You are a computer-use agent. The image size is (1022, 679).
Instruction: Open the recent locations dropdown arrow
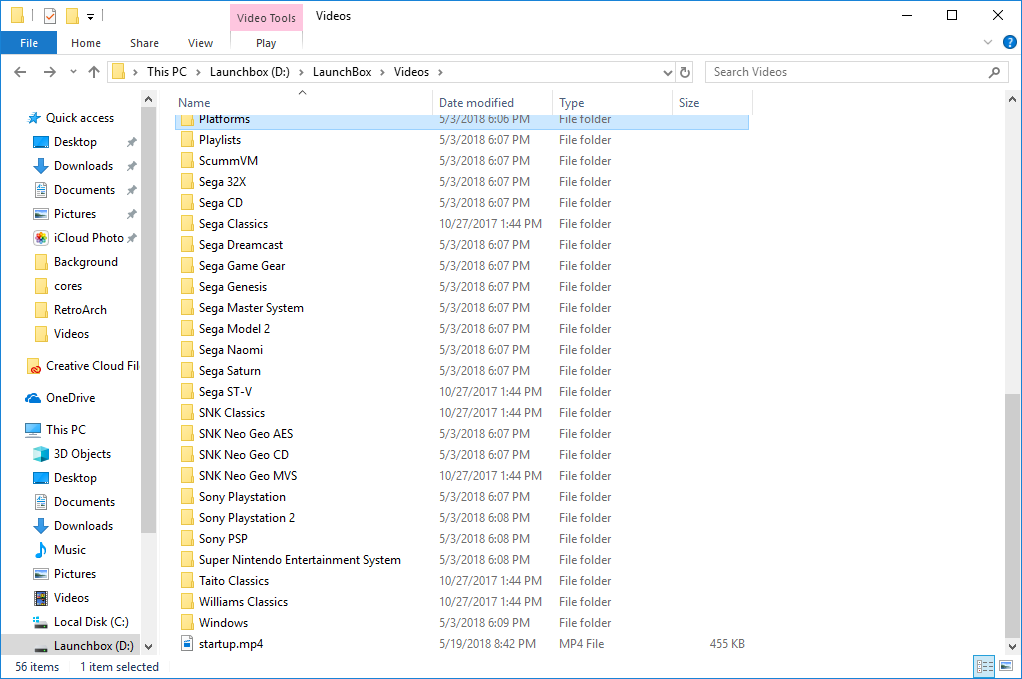point(73,72)
